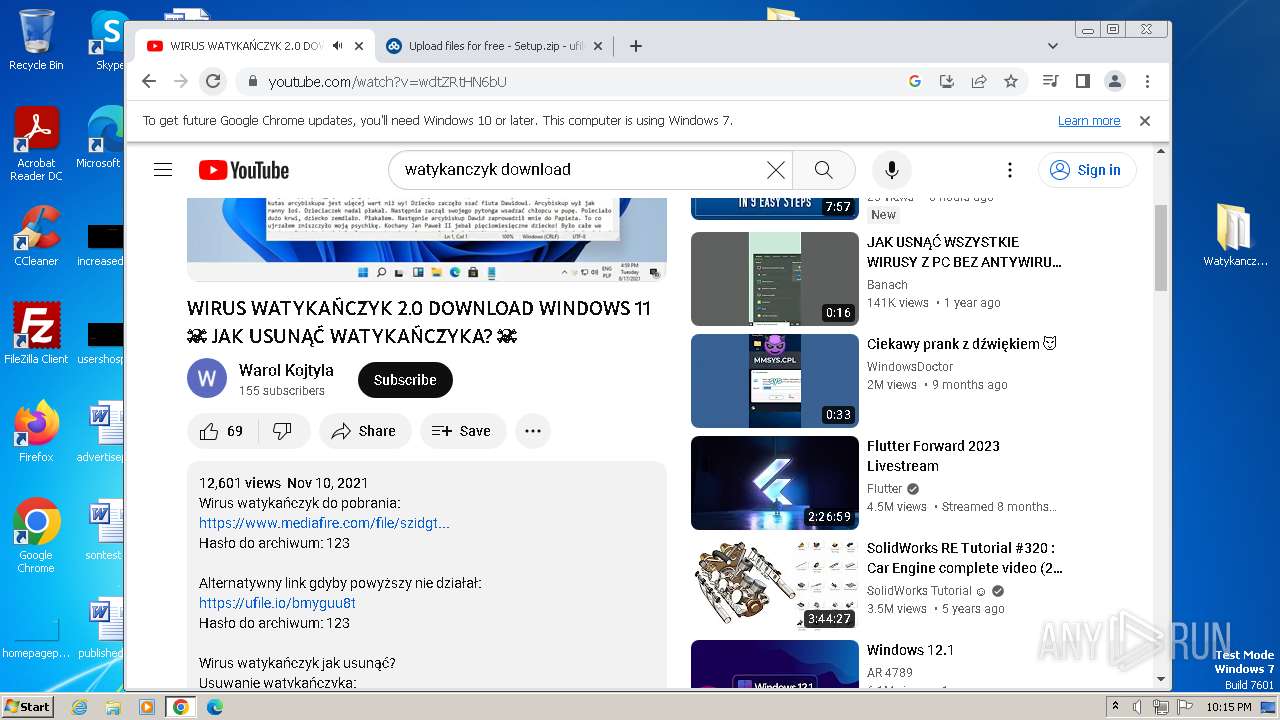Clear the search box with X icon
This screenshot has height=720, width=1280.
[775, 170]
